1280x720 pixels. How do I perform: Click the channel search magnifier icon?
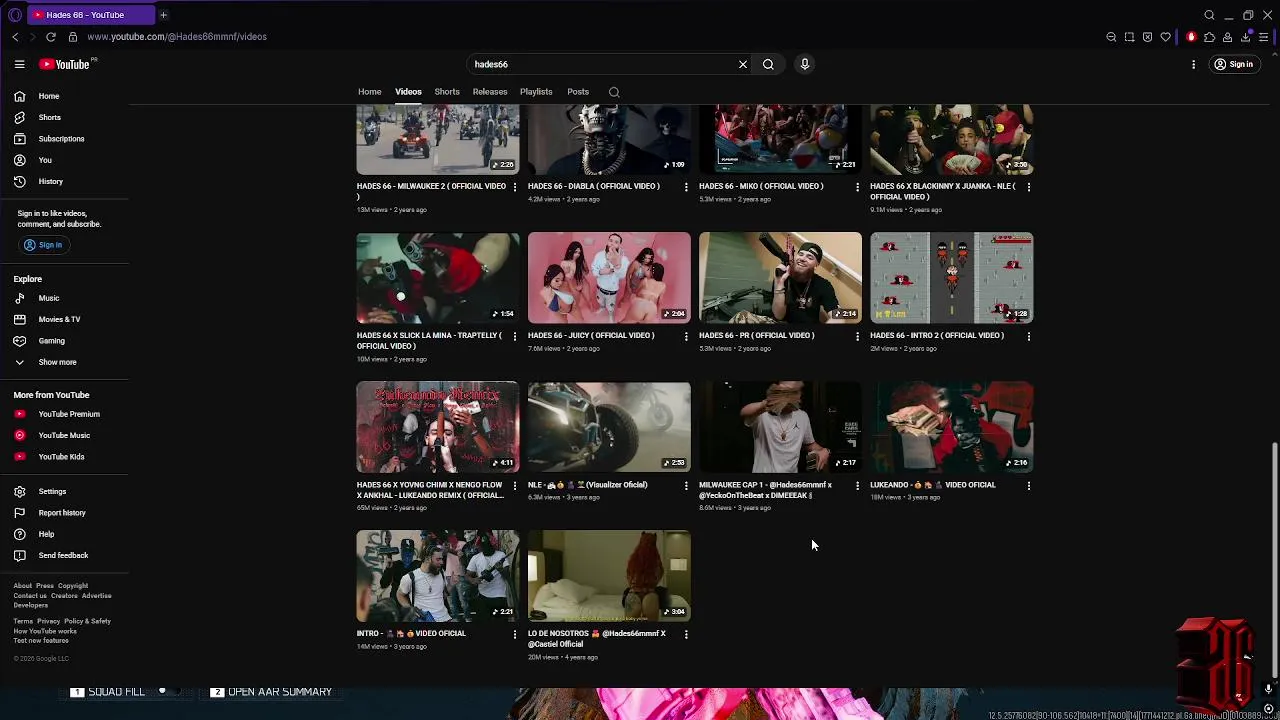(614, 92)
